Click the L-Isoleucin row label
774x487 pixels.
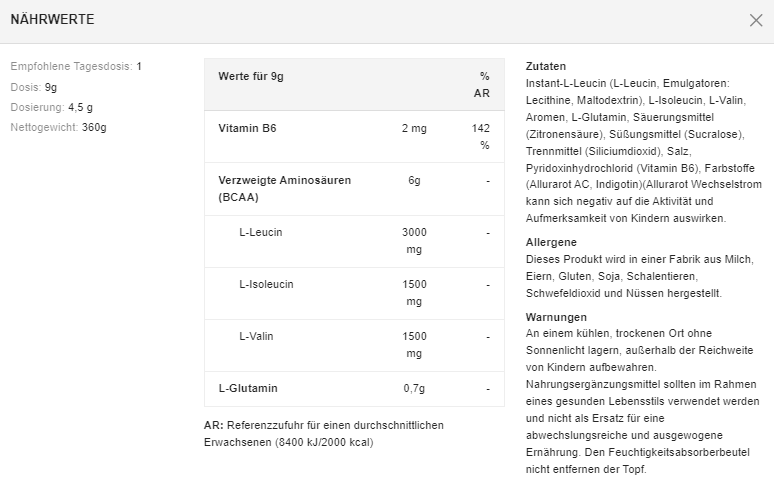tap(266, 284)
